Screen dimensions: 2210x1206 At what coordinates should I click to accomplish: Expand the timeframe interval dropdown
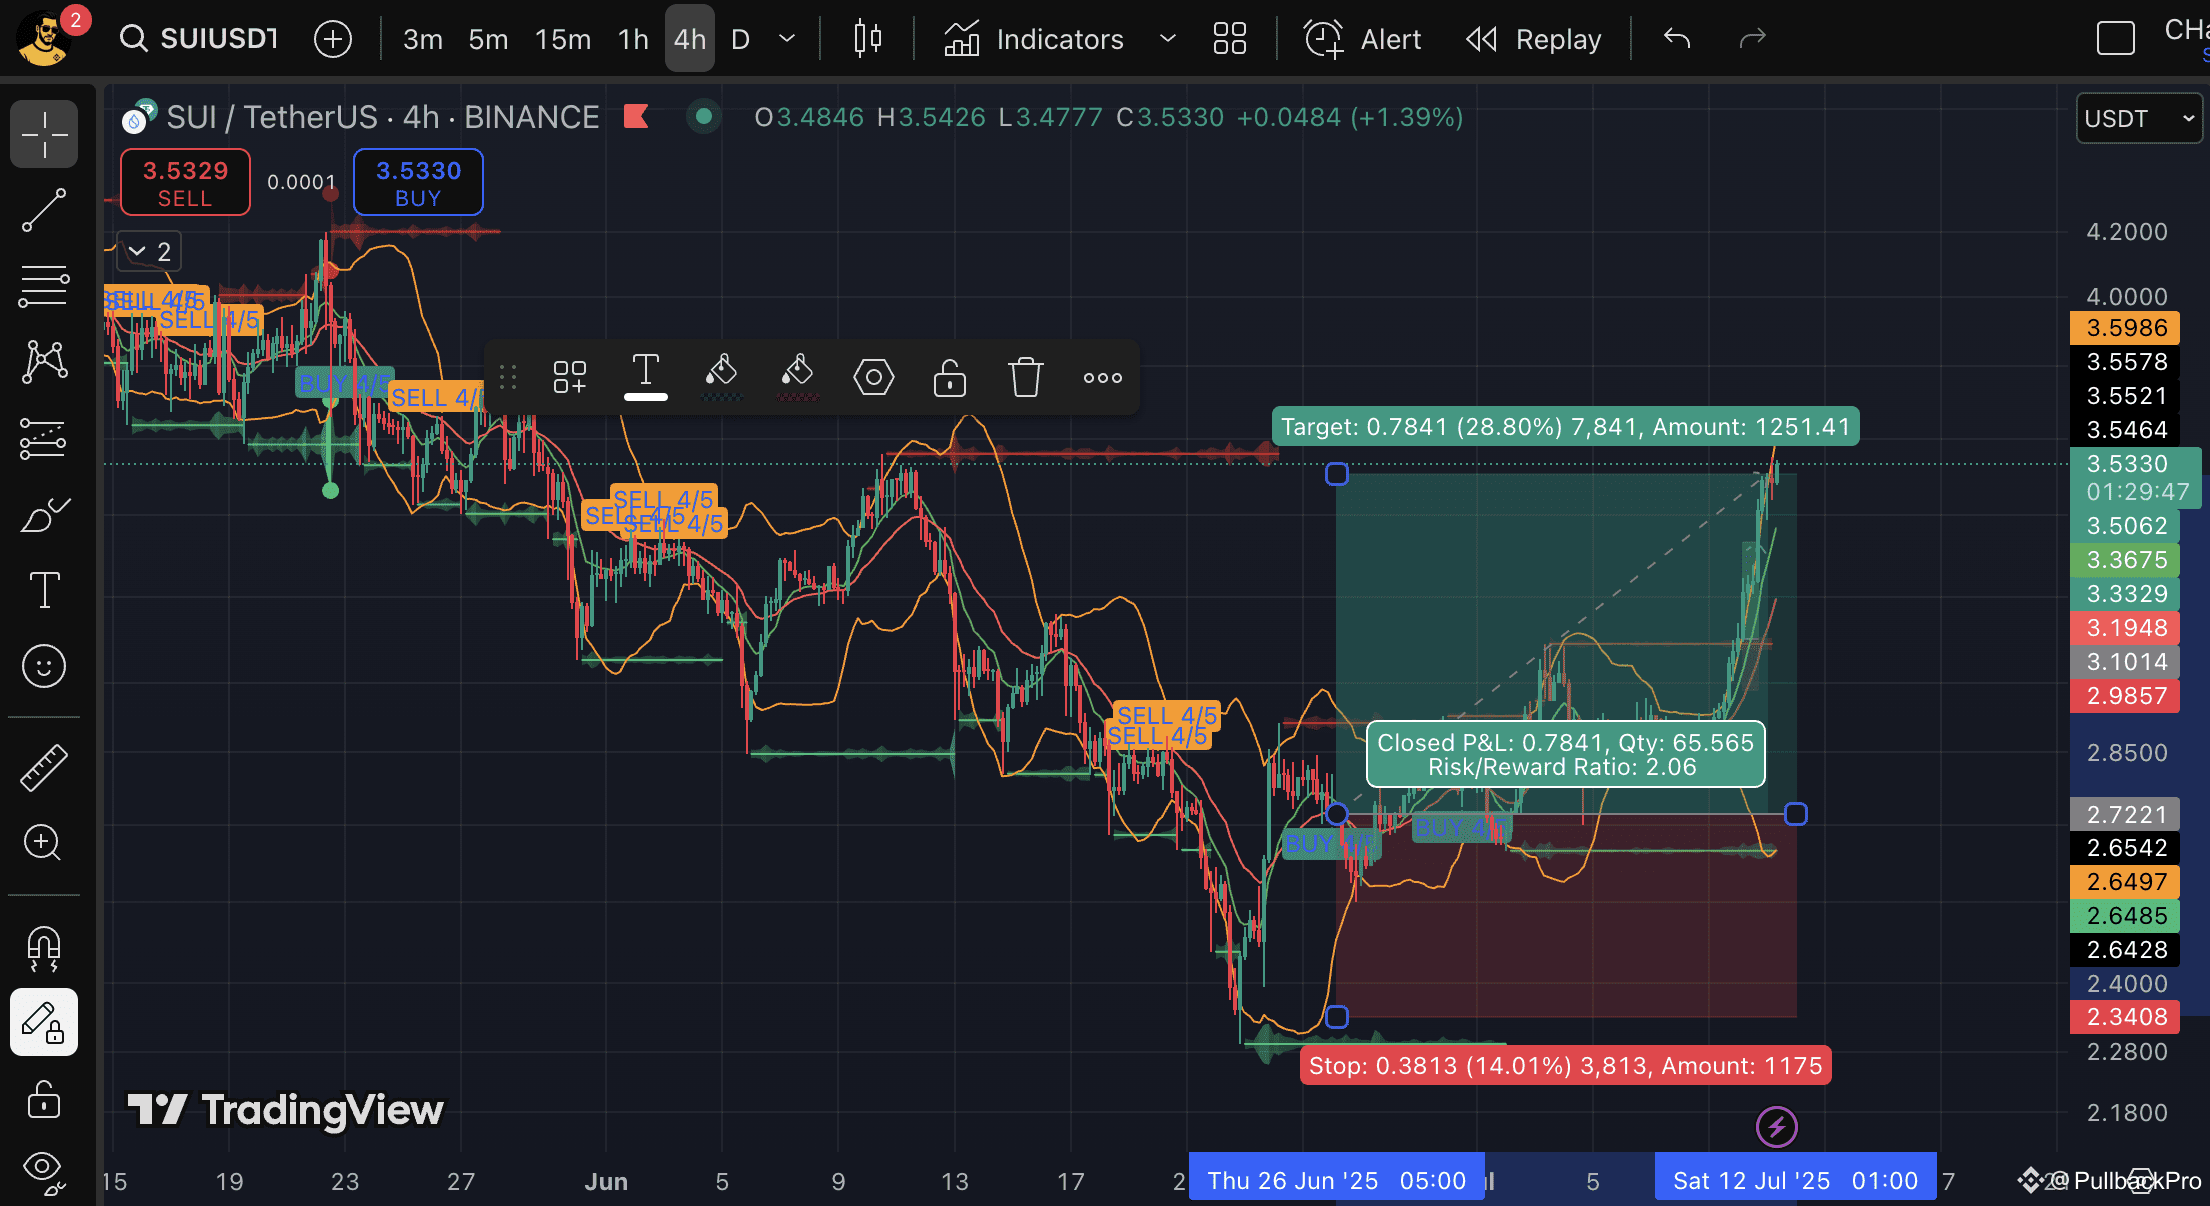click(787, 39)
